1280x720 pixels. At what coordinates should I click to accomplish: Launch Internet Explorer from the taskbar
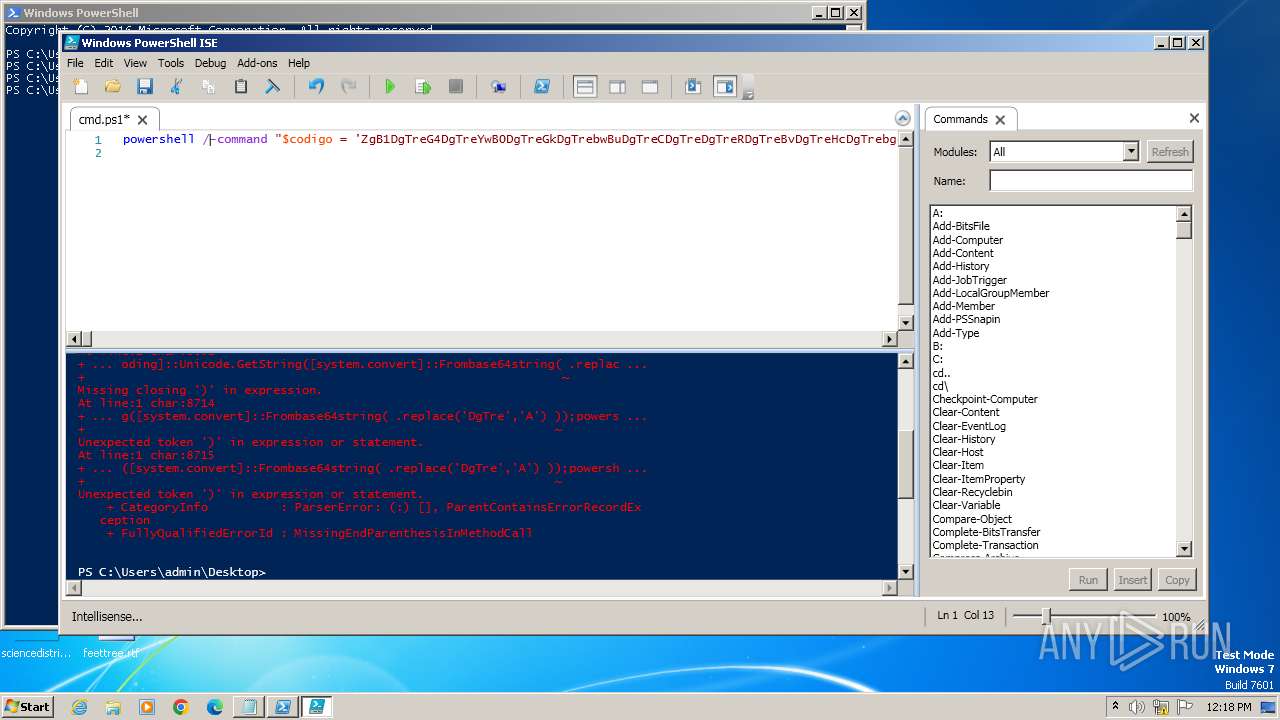click(x=79, y=707)
